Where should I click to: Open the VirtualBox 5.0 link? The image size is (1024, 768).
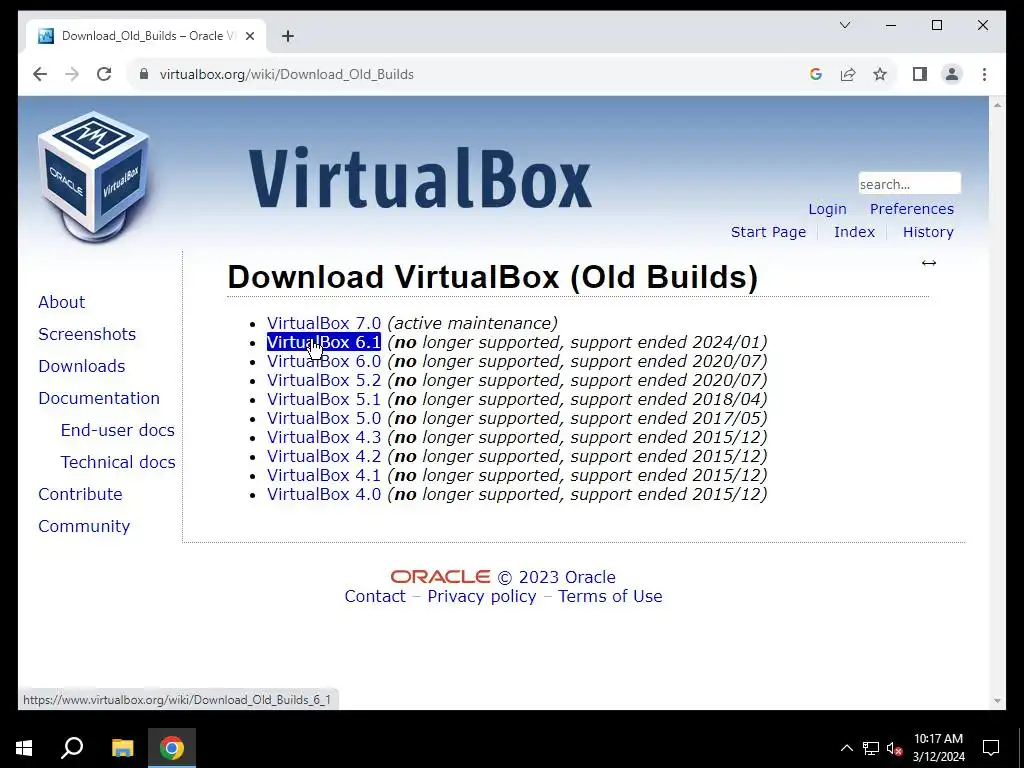point(323,418)
